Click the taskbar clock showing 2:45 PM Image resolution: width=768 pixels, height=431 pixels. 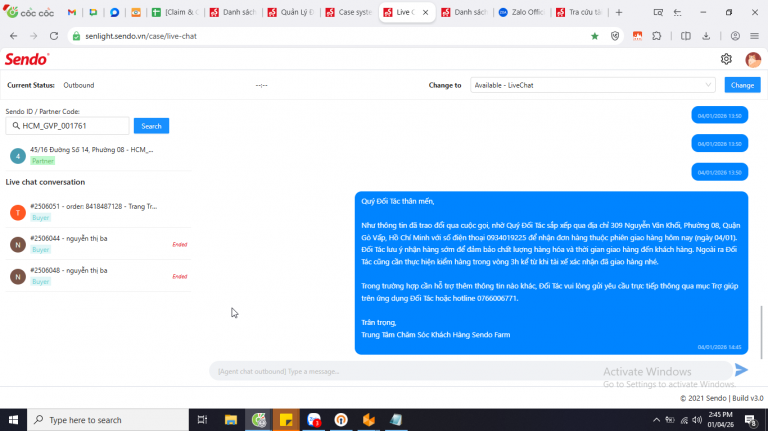720,420
